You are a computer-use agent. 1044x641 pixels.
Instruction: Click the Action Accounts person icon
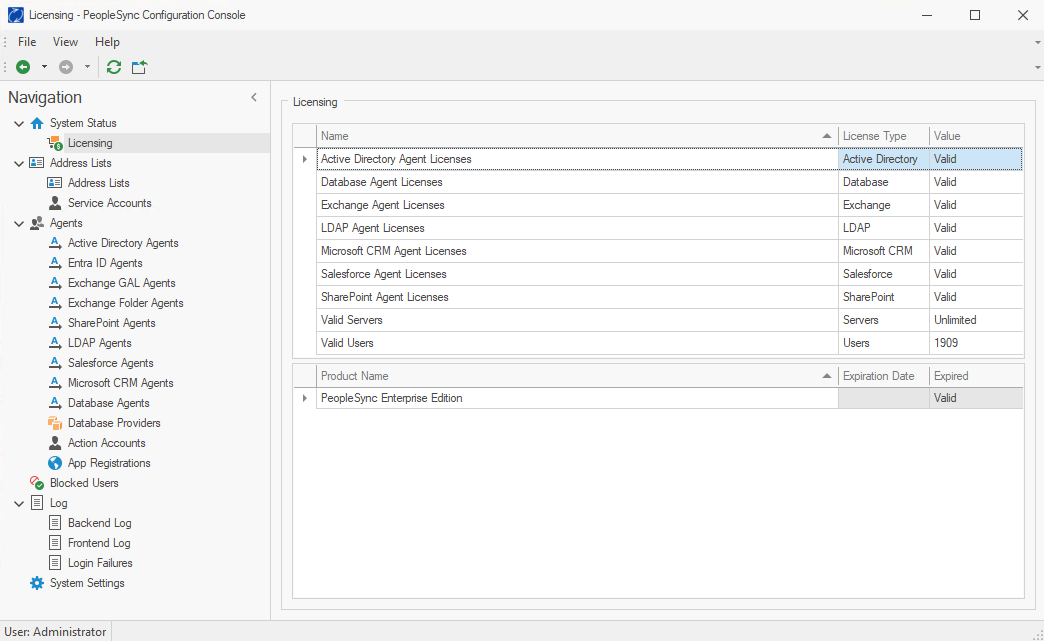click(55, 443)
